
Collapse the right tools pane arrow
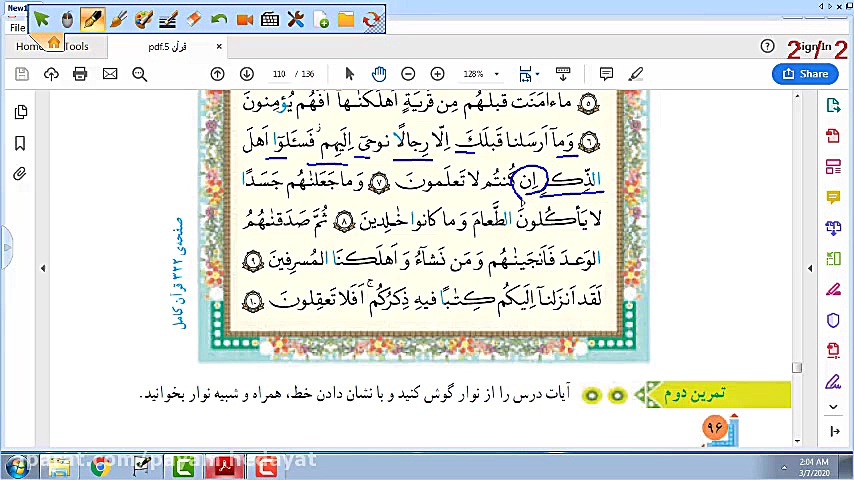point(810,268)
